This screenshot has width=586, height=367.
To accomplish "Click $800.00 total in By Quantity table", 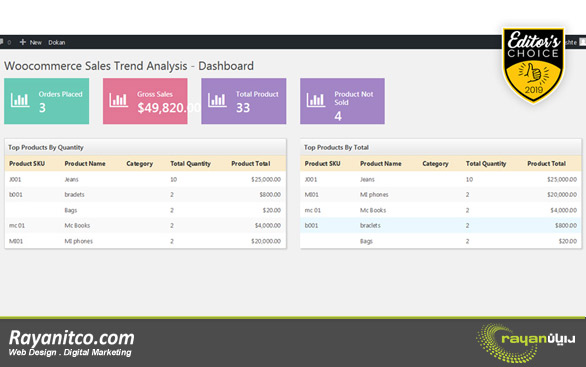I will click(x=270, y=195).
